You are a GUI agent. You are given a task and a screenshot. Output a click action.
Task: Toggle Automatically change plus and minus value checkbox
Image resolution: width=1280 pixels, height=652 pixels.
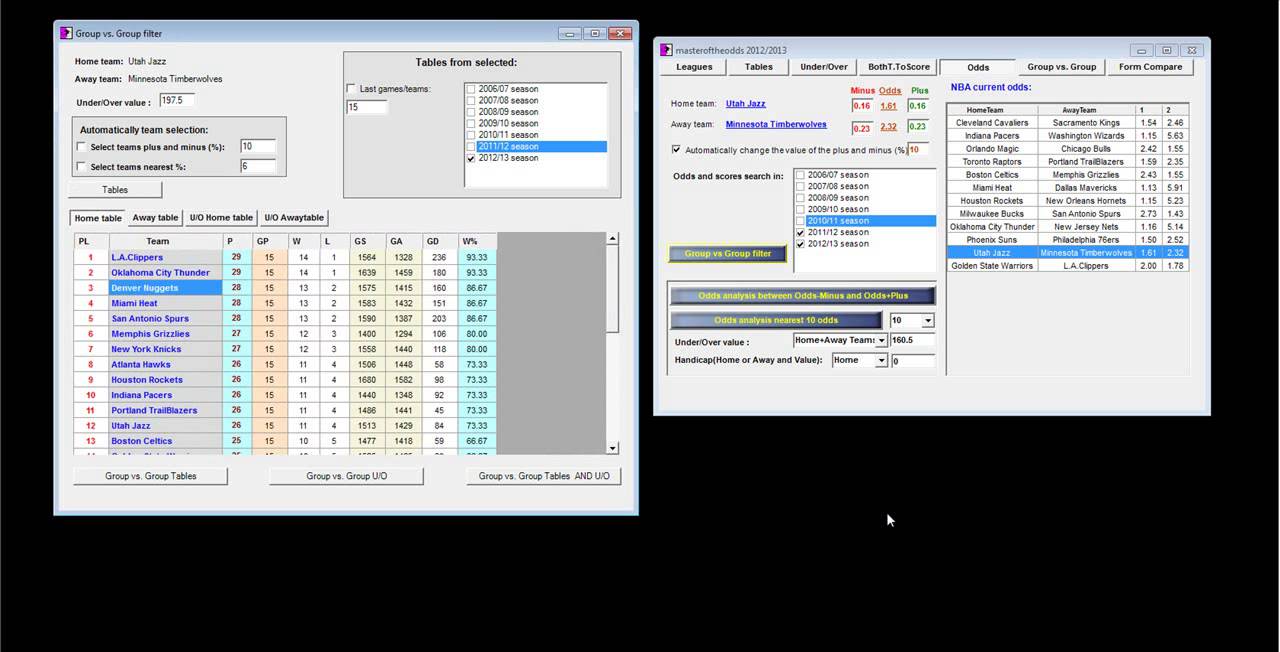(677, 150)
